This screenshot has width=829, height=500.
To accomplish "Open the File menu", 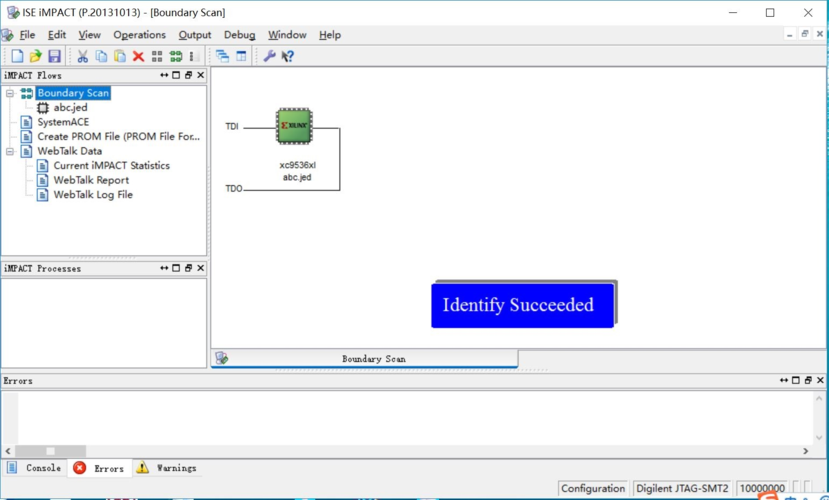I will tap(27, 35).
